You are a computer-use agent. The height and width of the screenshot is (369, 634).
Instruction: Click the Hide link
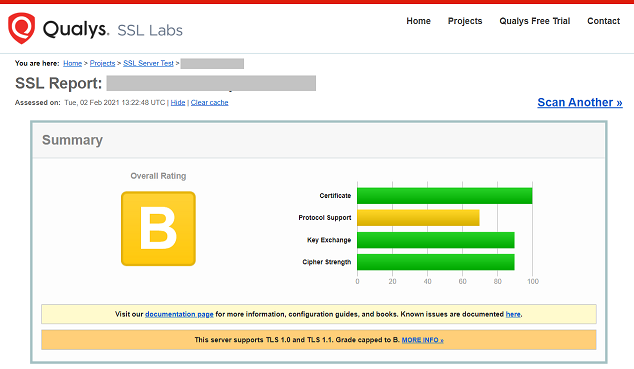(178, 103)
